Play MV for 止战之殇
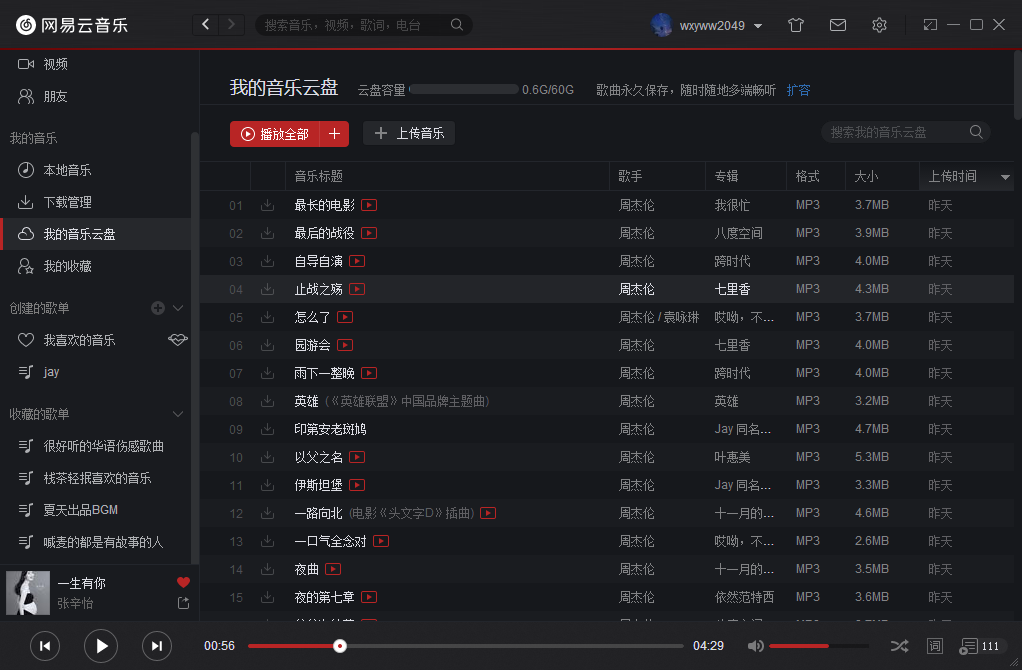The width and height of the screenshot is (1022, 670). pyautogui.click(x=357, y=289)
